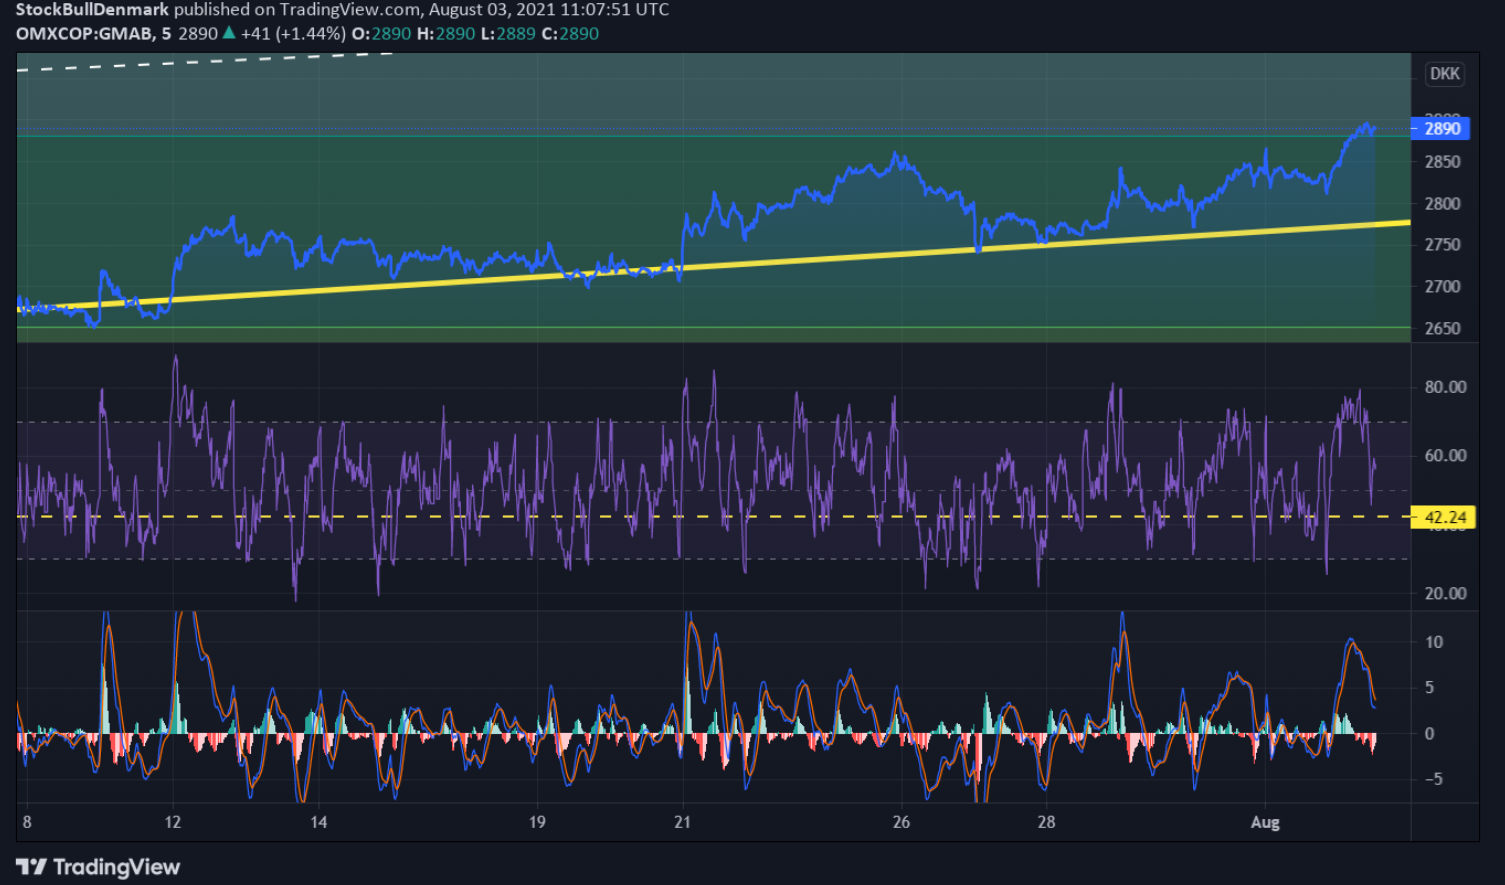Screen dimensions: 1505x885
Task: Click the 2850 price scale label
Action: coord(1442,162)
